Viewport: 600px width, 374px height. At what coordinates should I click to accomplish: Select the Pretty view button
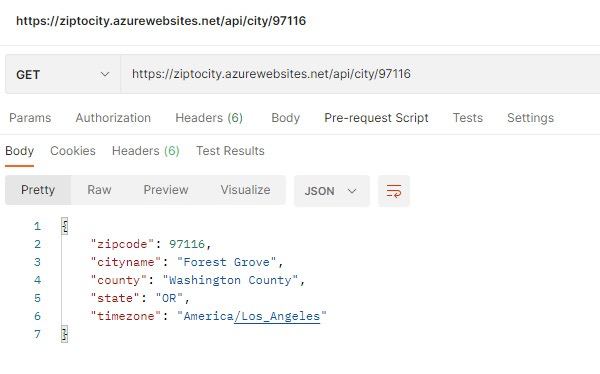pyautogui.click(x=38, y=190)
